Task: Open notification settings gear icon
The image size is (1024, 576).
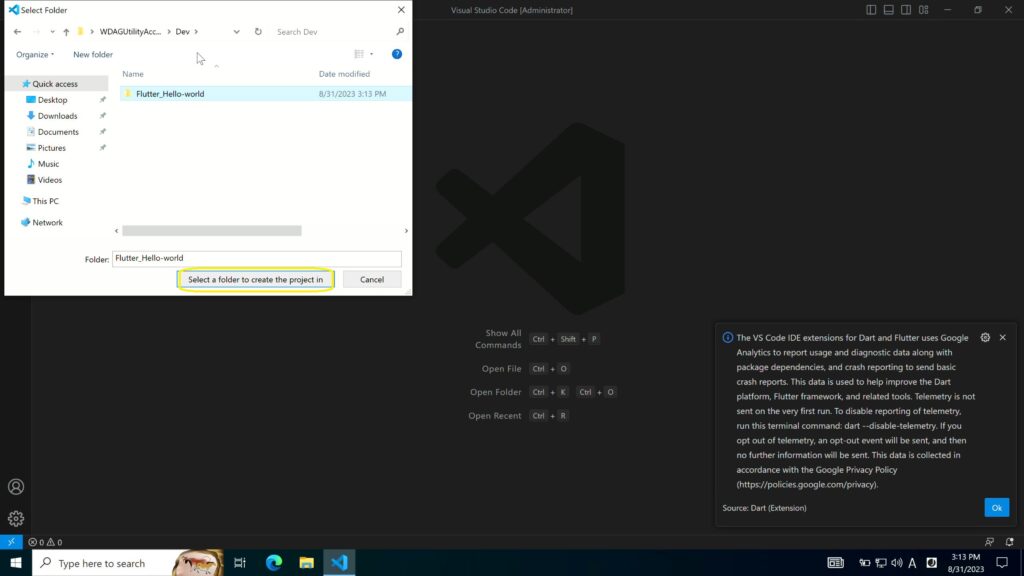Action: pyautogui.click(x=985, y=338)
